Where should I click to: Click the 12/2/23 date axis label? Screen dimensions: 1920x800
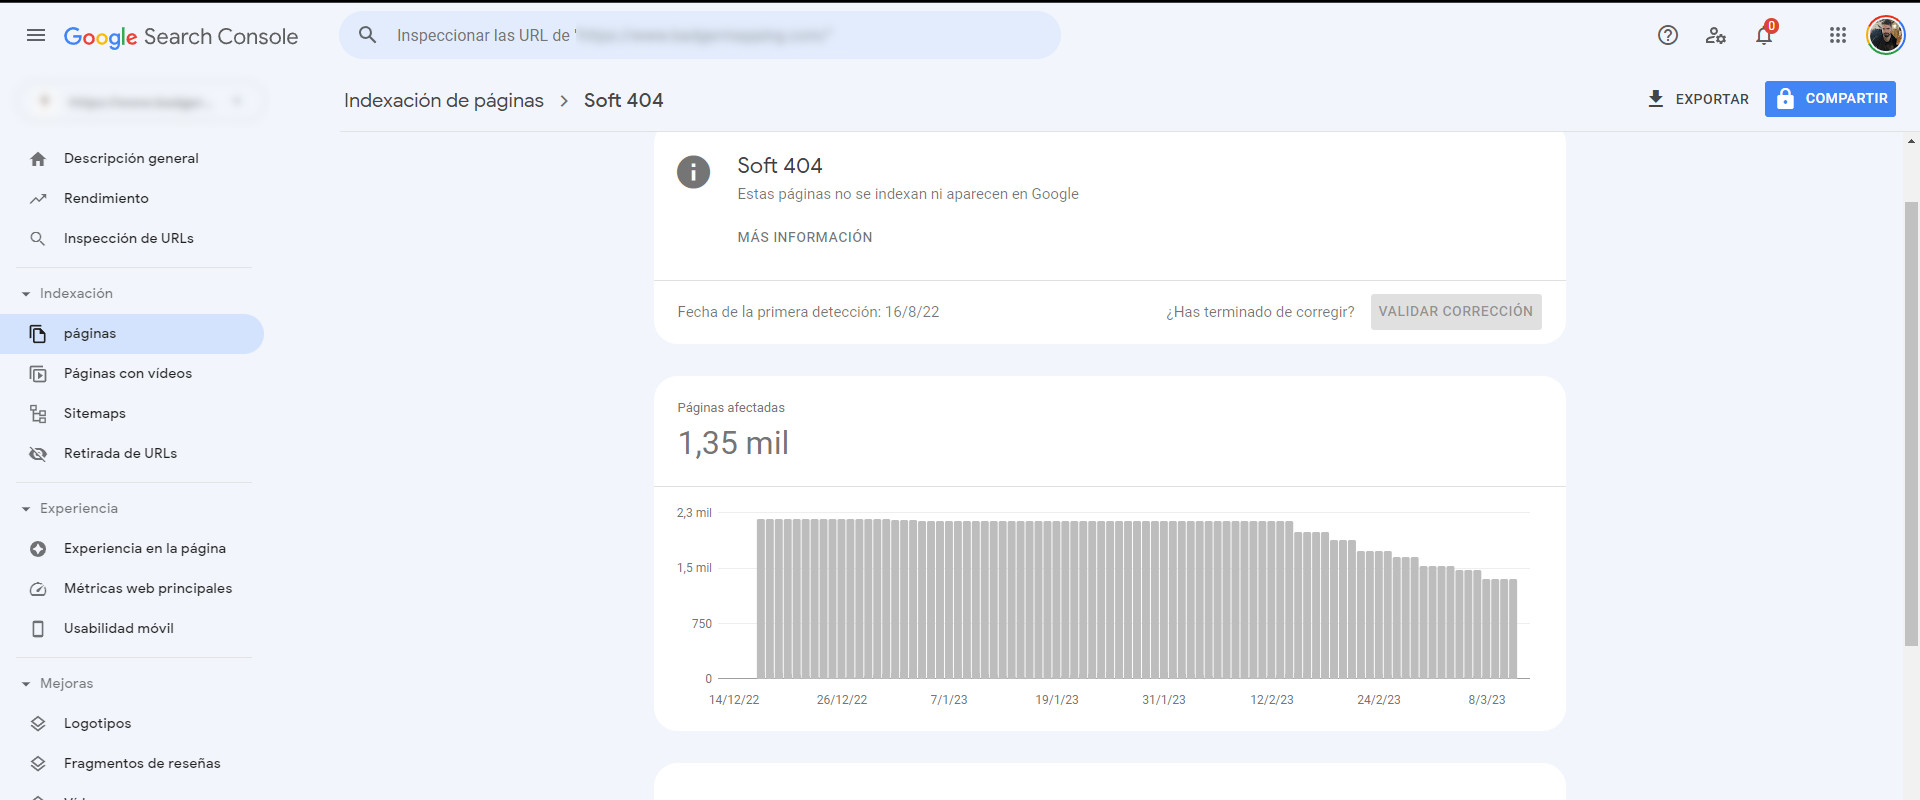click(1272, 700)
